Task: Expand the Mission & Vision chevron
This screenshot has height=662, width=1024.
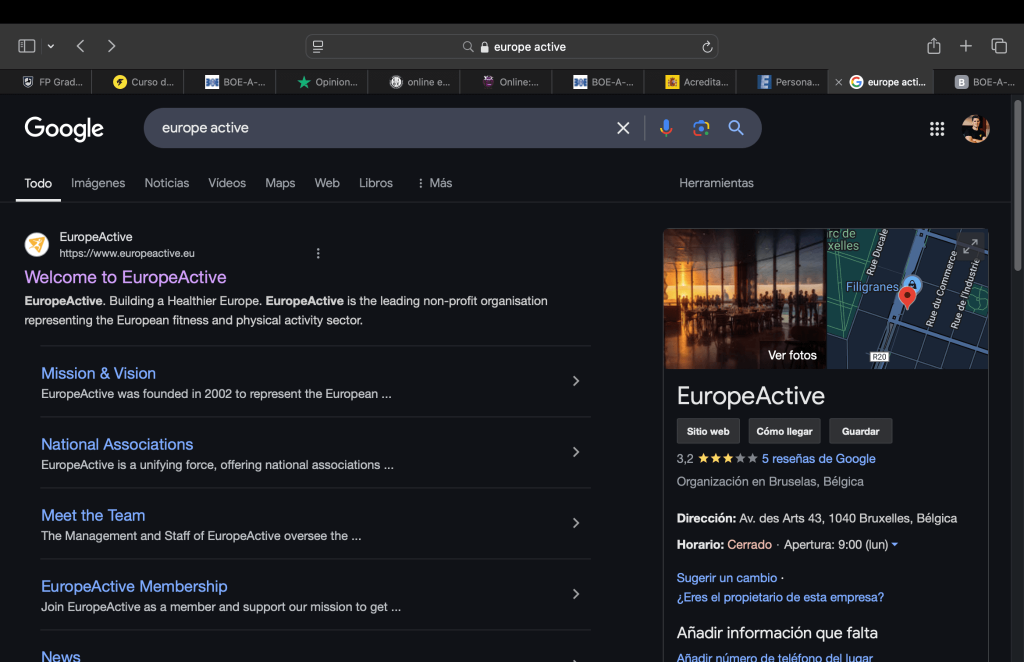Action: (576, 381)
